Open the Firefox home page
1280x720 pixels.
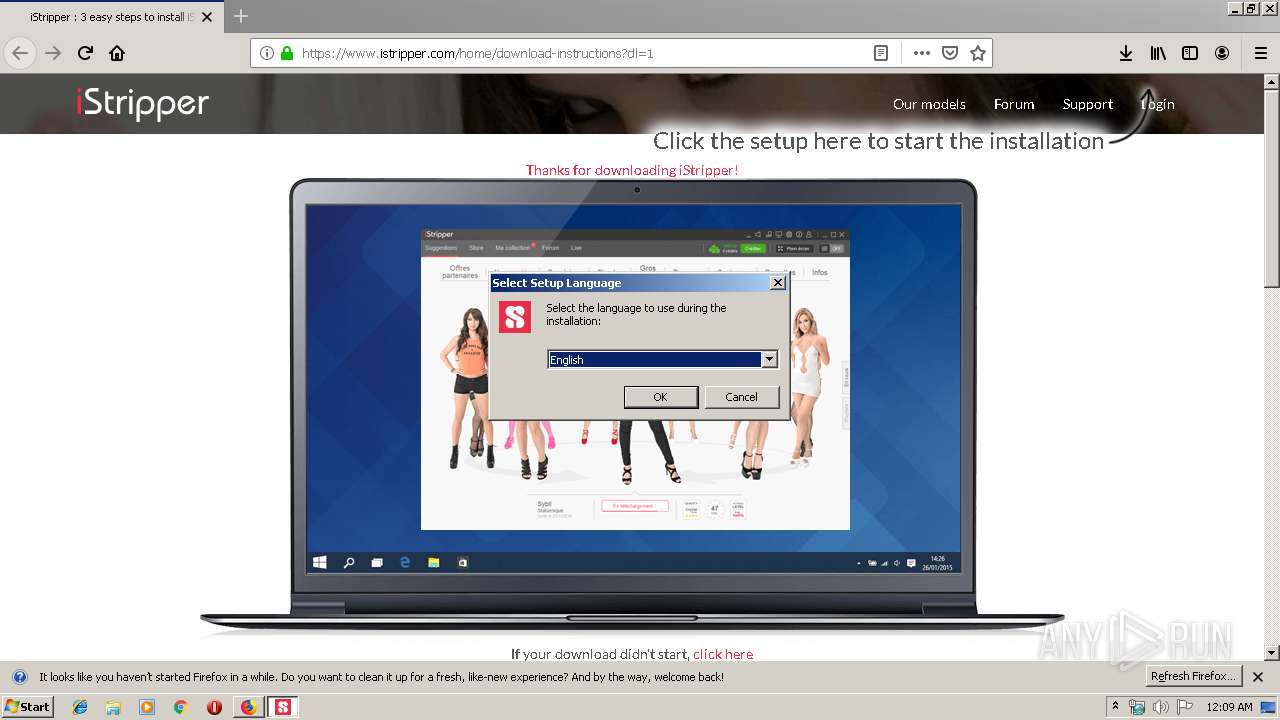117,53
